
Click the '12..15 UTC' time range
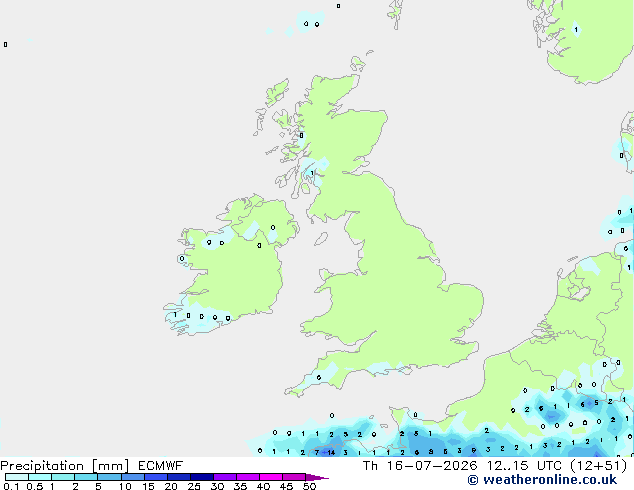pyautogui.click(x=524, y=466)
